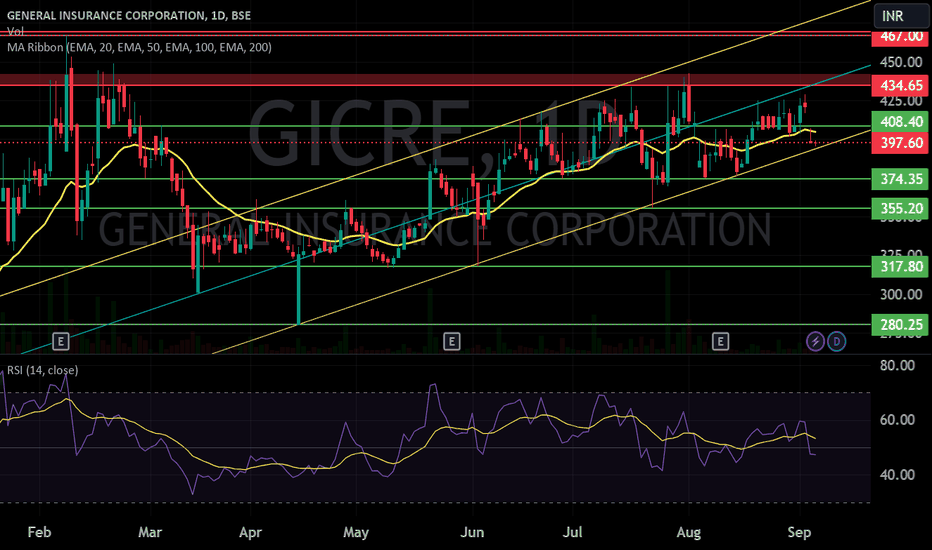932x550 pixels.
Task: Click the 397.60 current price label
Action: click(x=900, y=143)
